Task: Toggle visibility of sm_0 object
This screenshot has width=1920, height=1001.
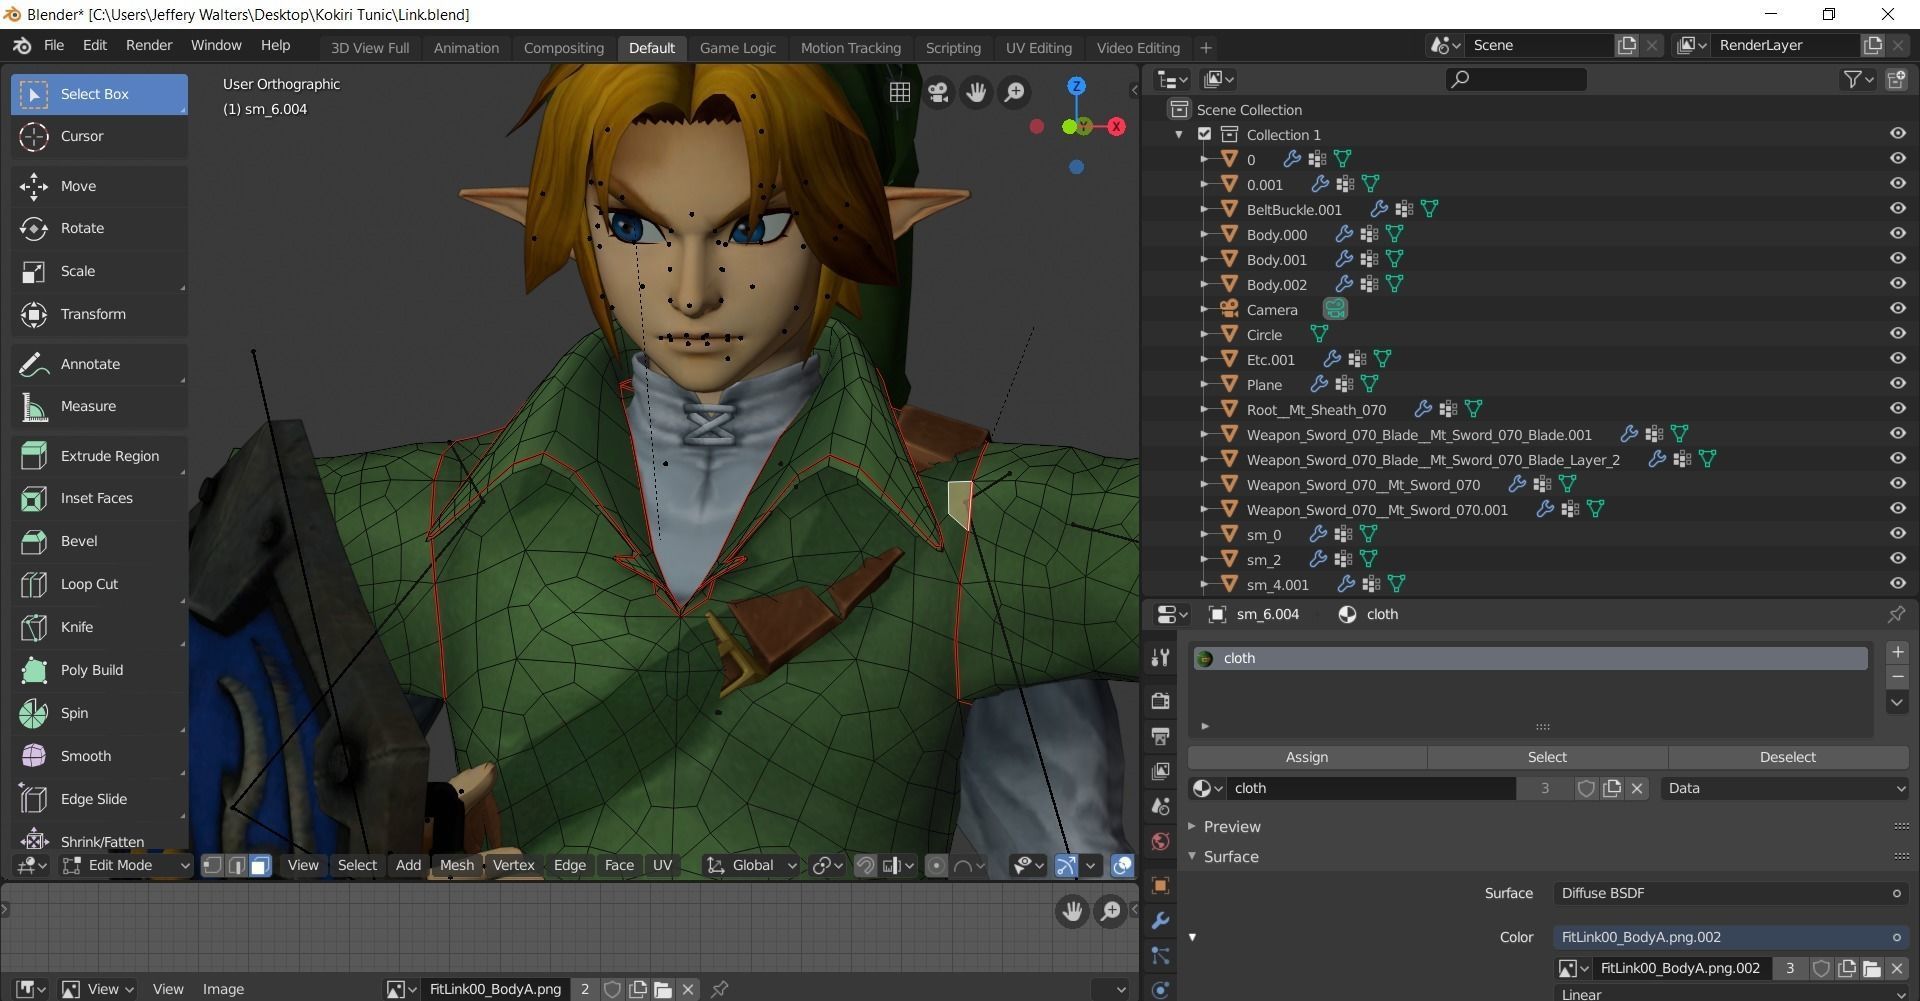Action: pos(1896,533)
